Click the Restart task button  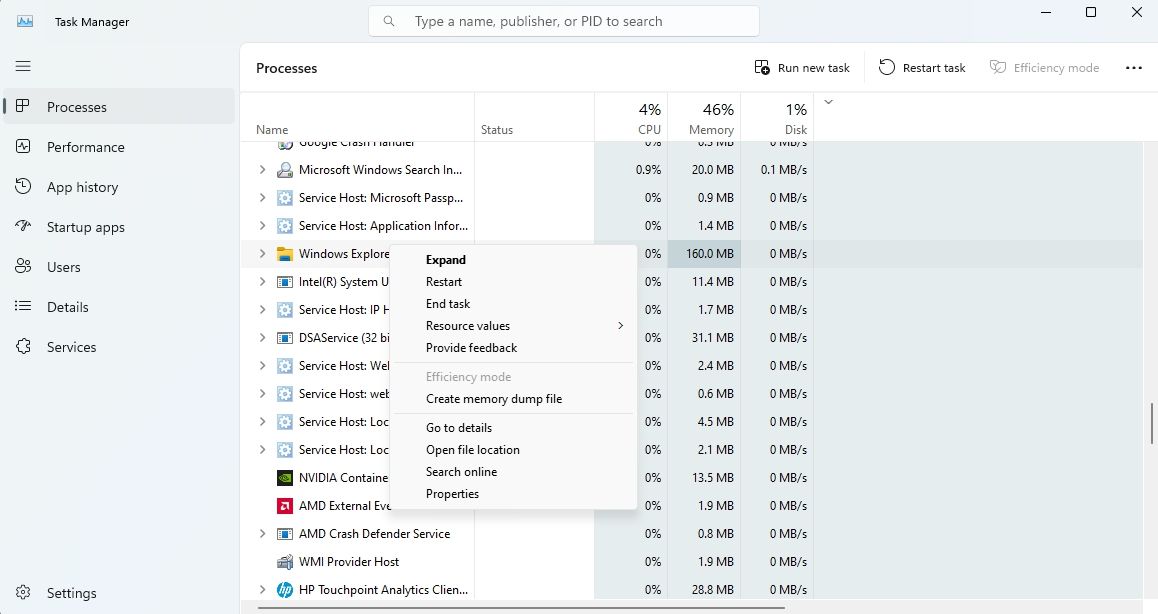[921, 66]
